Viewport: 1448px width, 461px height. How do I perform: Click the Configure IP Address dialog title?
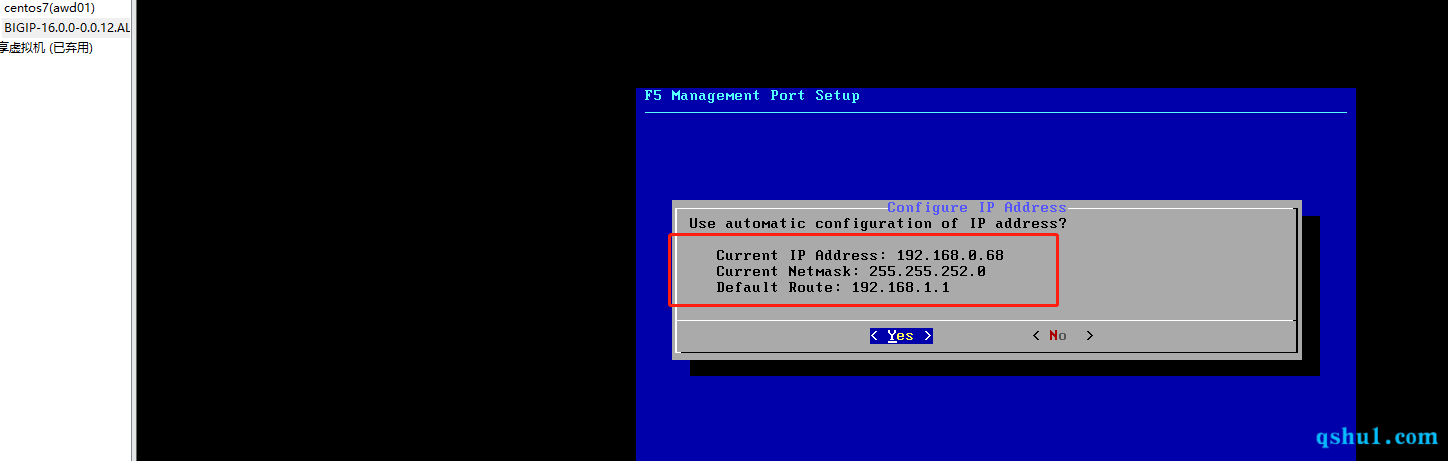tap(976, 207)
